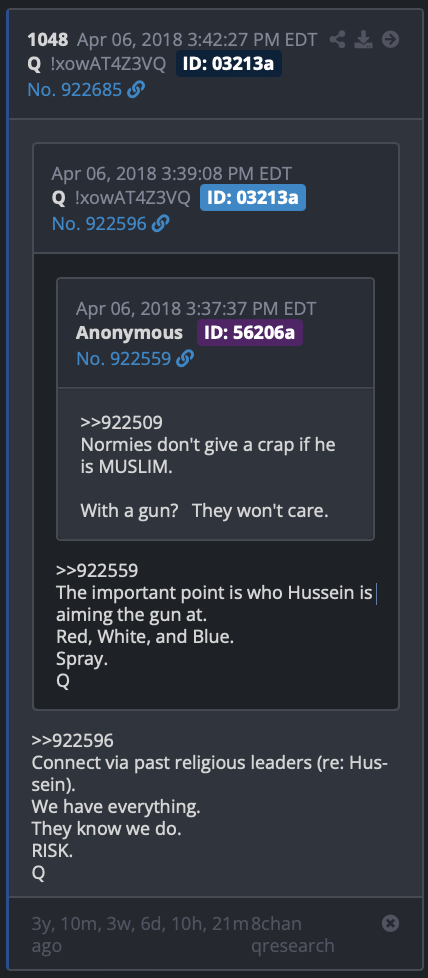This screenshot has width=428, height=978.
Task: Open post No. 922596 link
Action: click(x=99, y=223)
